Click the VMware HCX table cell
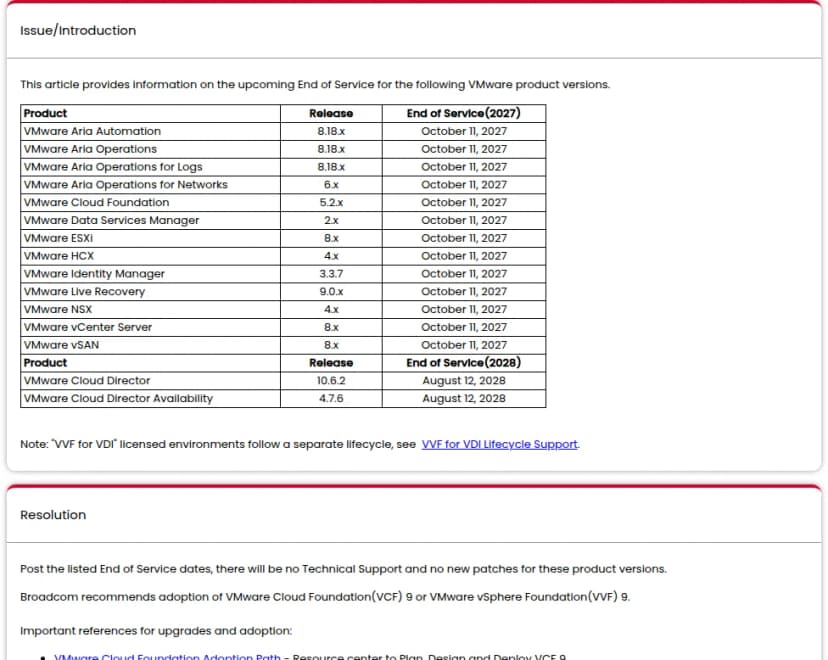828x660 pixels. pyautogui.click(x=150, y=256)
